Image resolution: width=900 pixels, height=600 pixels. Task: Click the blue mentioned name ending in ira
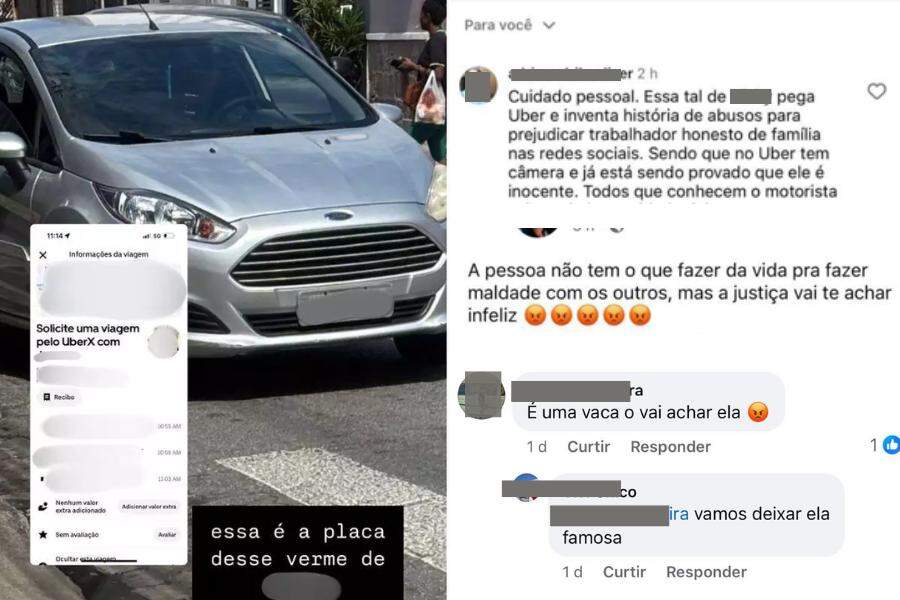click(x=678, y=514)
